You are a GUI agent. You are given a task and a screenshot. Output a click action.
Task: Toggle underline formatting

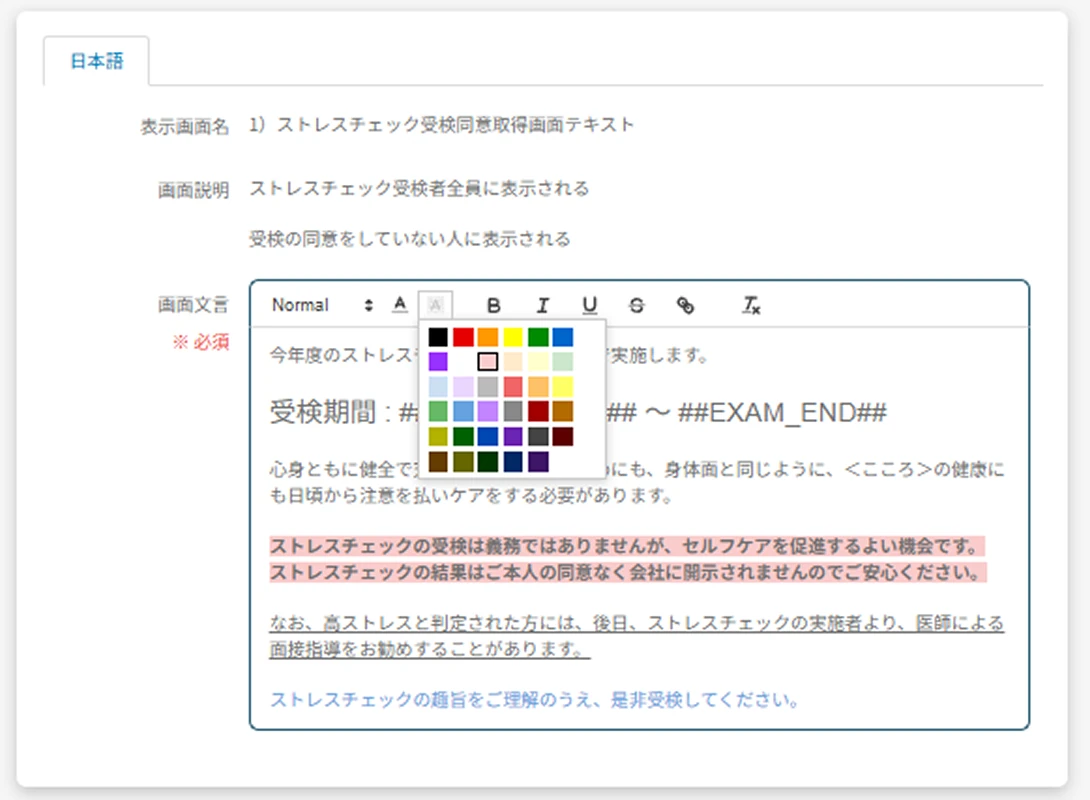(x=589, y=305)
